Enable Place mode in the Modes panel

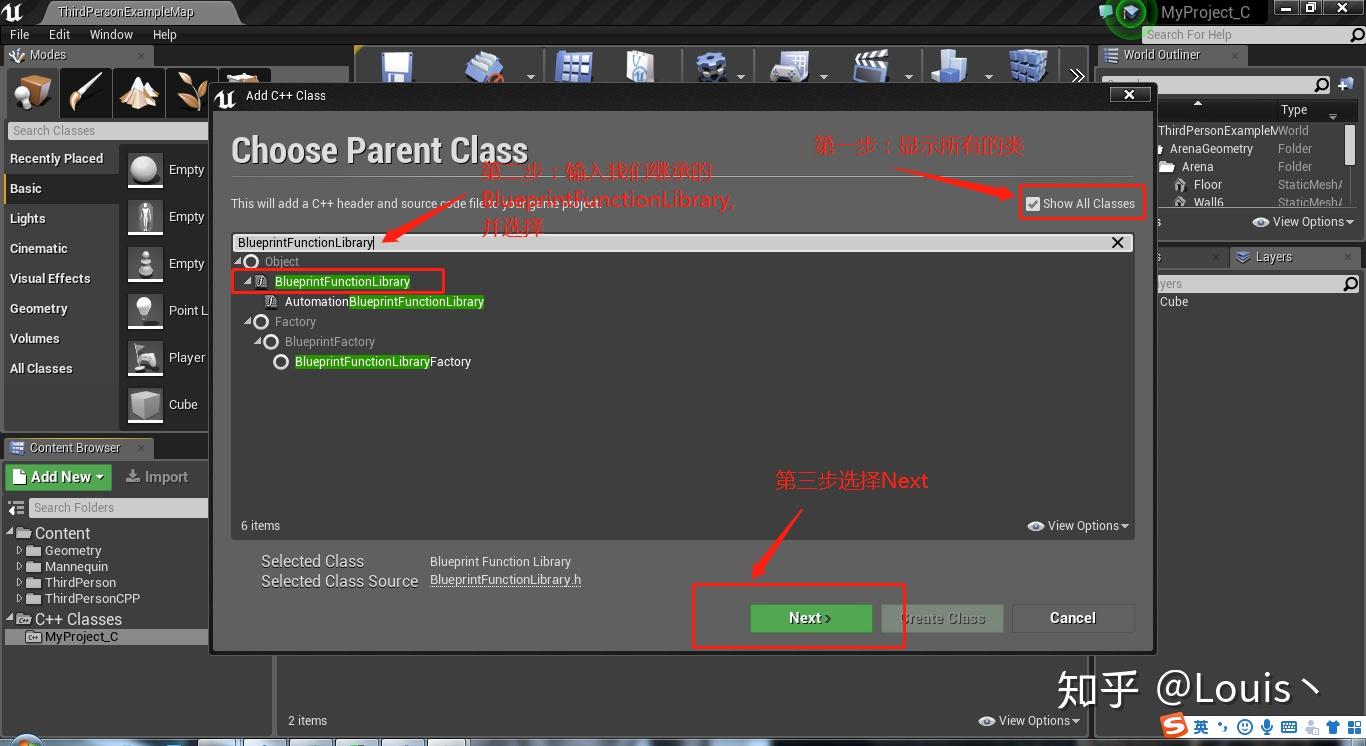[x=30, y=92]
